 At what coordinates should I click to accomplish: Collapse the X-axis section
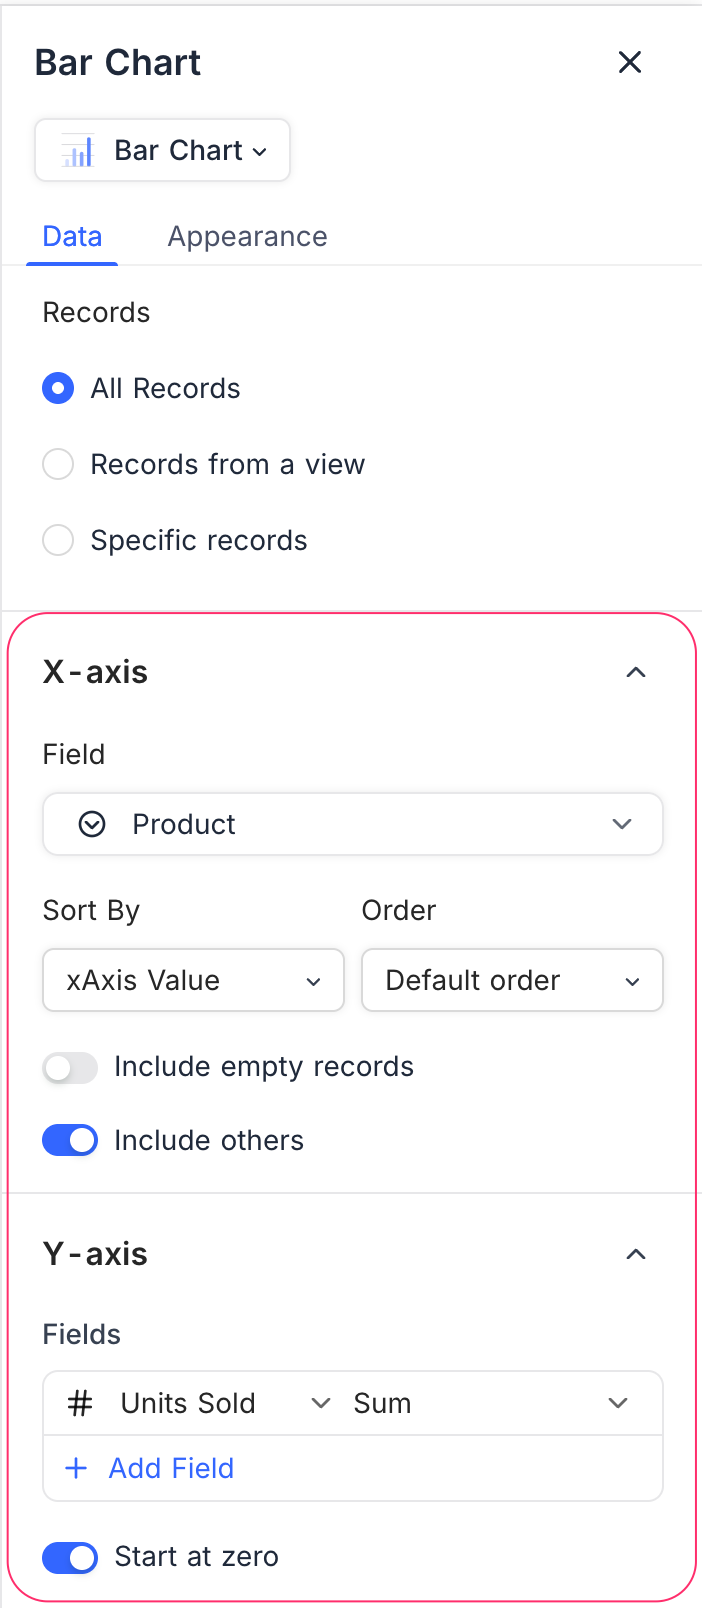pos(636,672)
